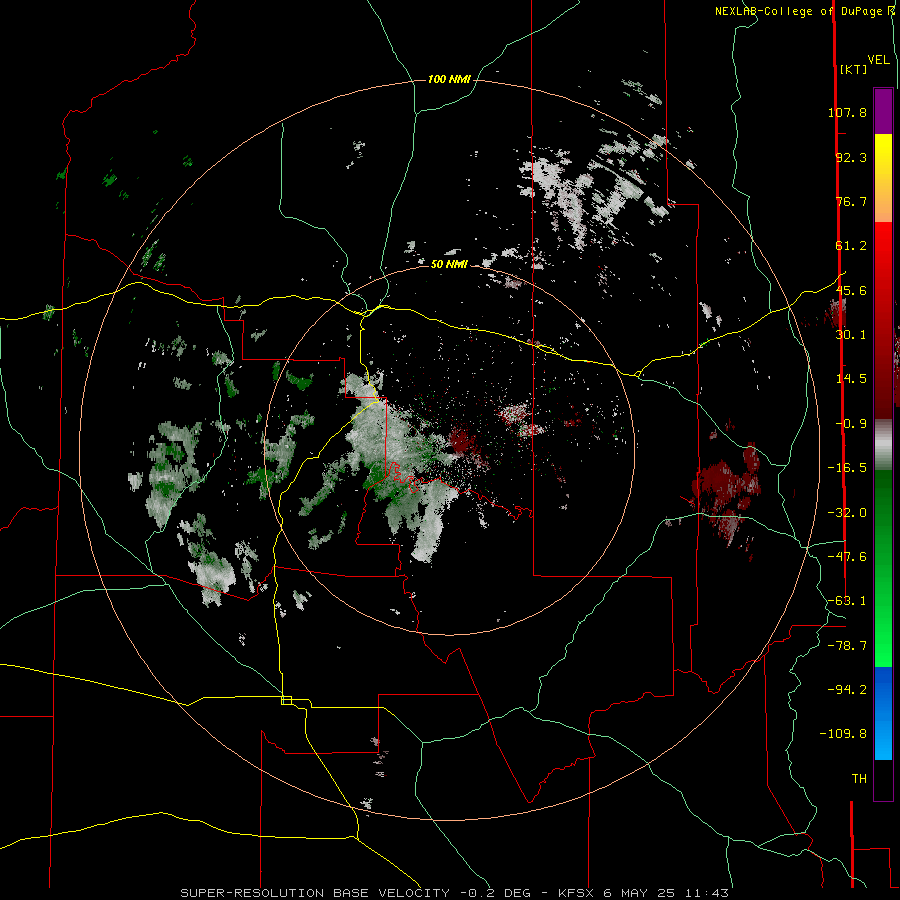Click the 61.2 scale value
The height and width of the screenshot is (900, 900).
851,246
